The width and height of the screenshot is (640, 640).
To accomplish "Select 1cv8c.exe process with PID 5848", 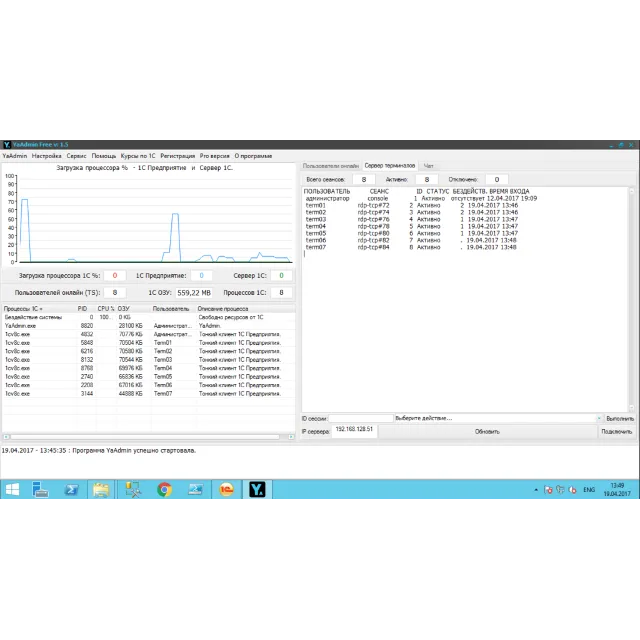I will point(149,343).
